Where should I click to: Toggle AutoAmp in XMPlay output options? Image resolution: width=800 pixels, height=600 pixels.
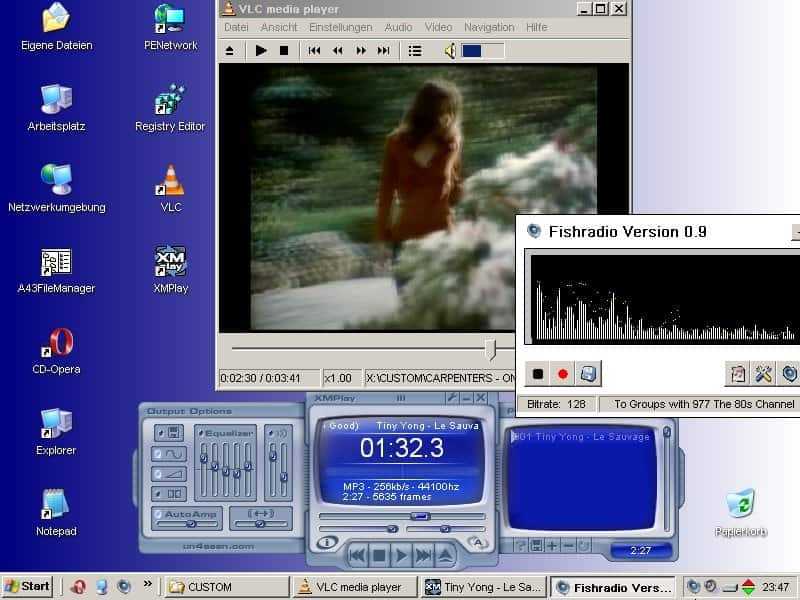point(187,514)
